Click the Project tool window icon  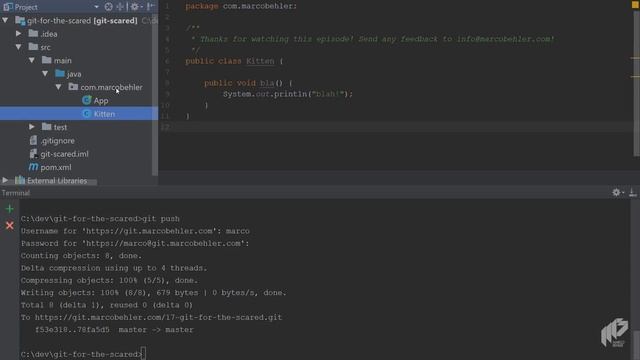8,7
